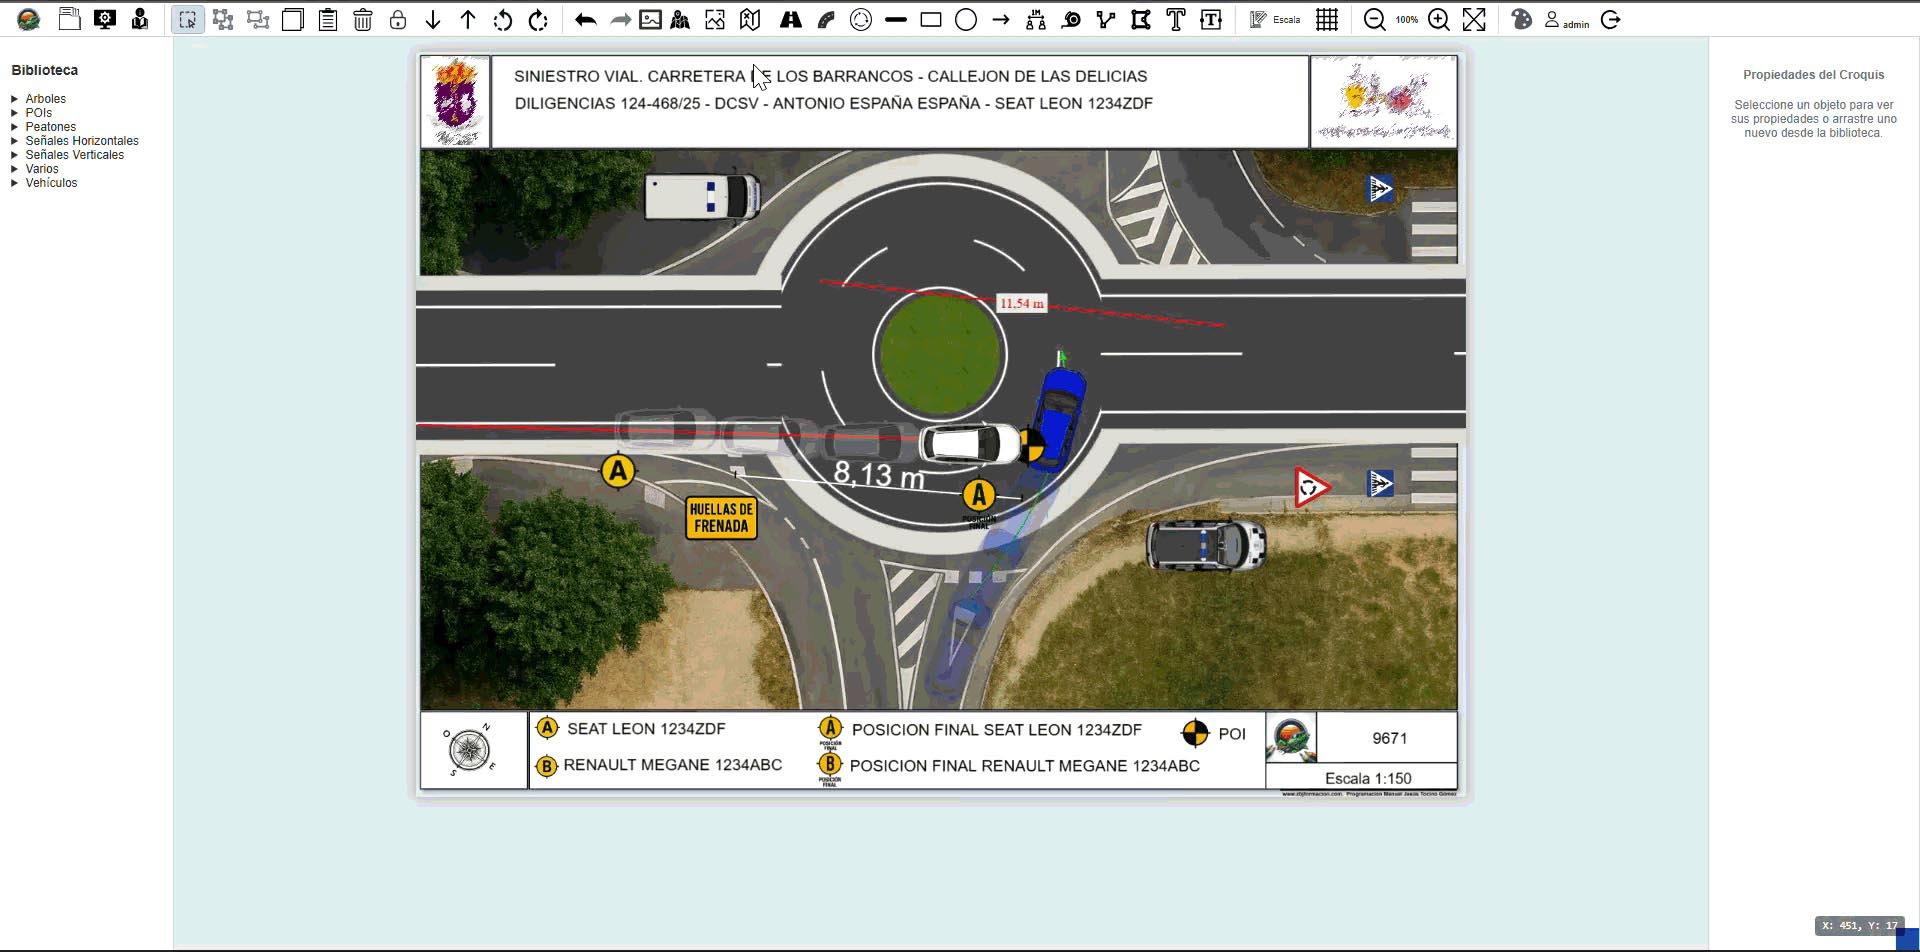Select the measuring tape tool

(1071, 20)
